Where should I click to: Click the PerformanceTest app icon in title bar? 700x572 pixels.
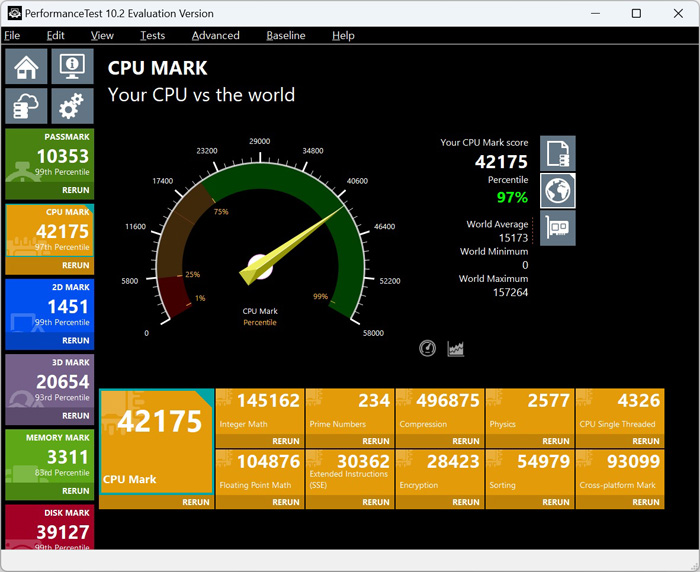coord(14,13)
